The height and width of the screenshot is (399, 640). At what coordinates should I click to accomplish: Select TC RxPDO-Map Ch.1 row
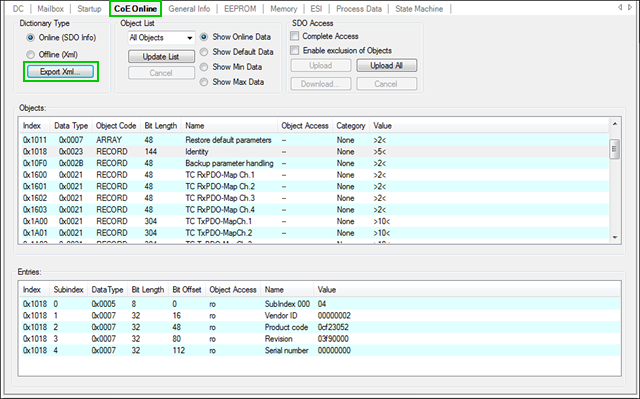click(x=314, y=175)
